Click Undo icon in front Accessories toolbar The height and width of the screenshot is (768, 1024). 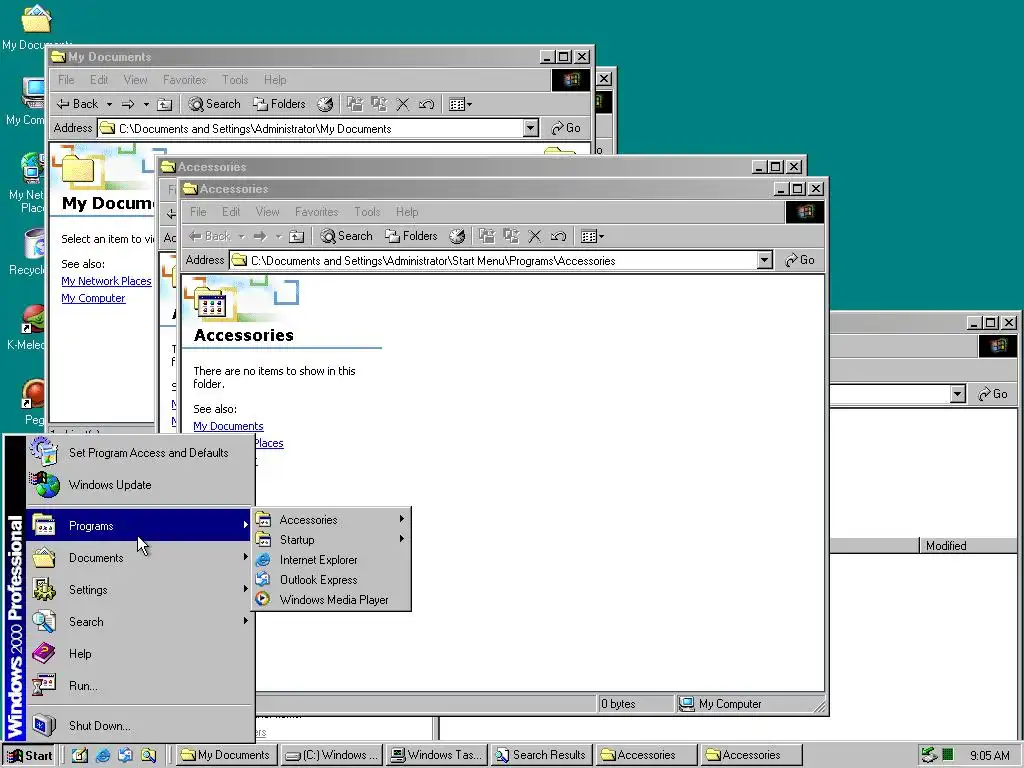pyautogui.click(x=558, y=236)
